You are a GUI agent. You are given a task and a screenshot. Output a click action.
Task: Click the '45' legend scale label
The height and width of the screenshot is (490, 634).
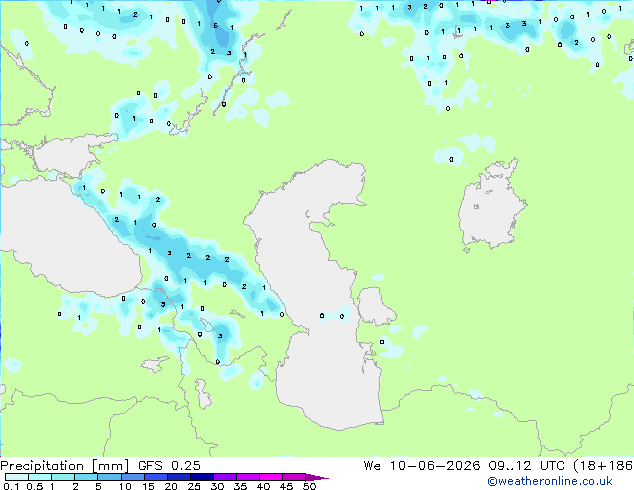286,486
